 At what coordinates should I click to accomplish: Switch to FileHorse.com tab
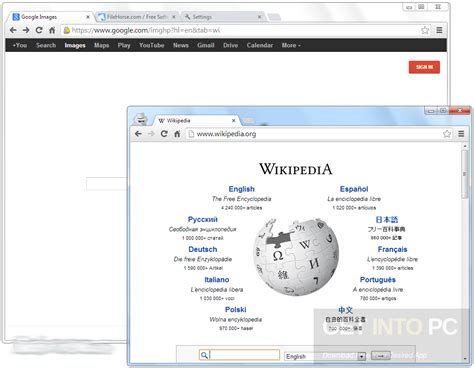(137, 17)
